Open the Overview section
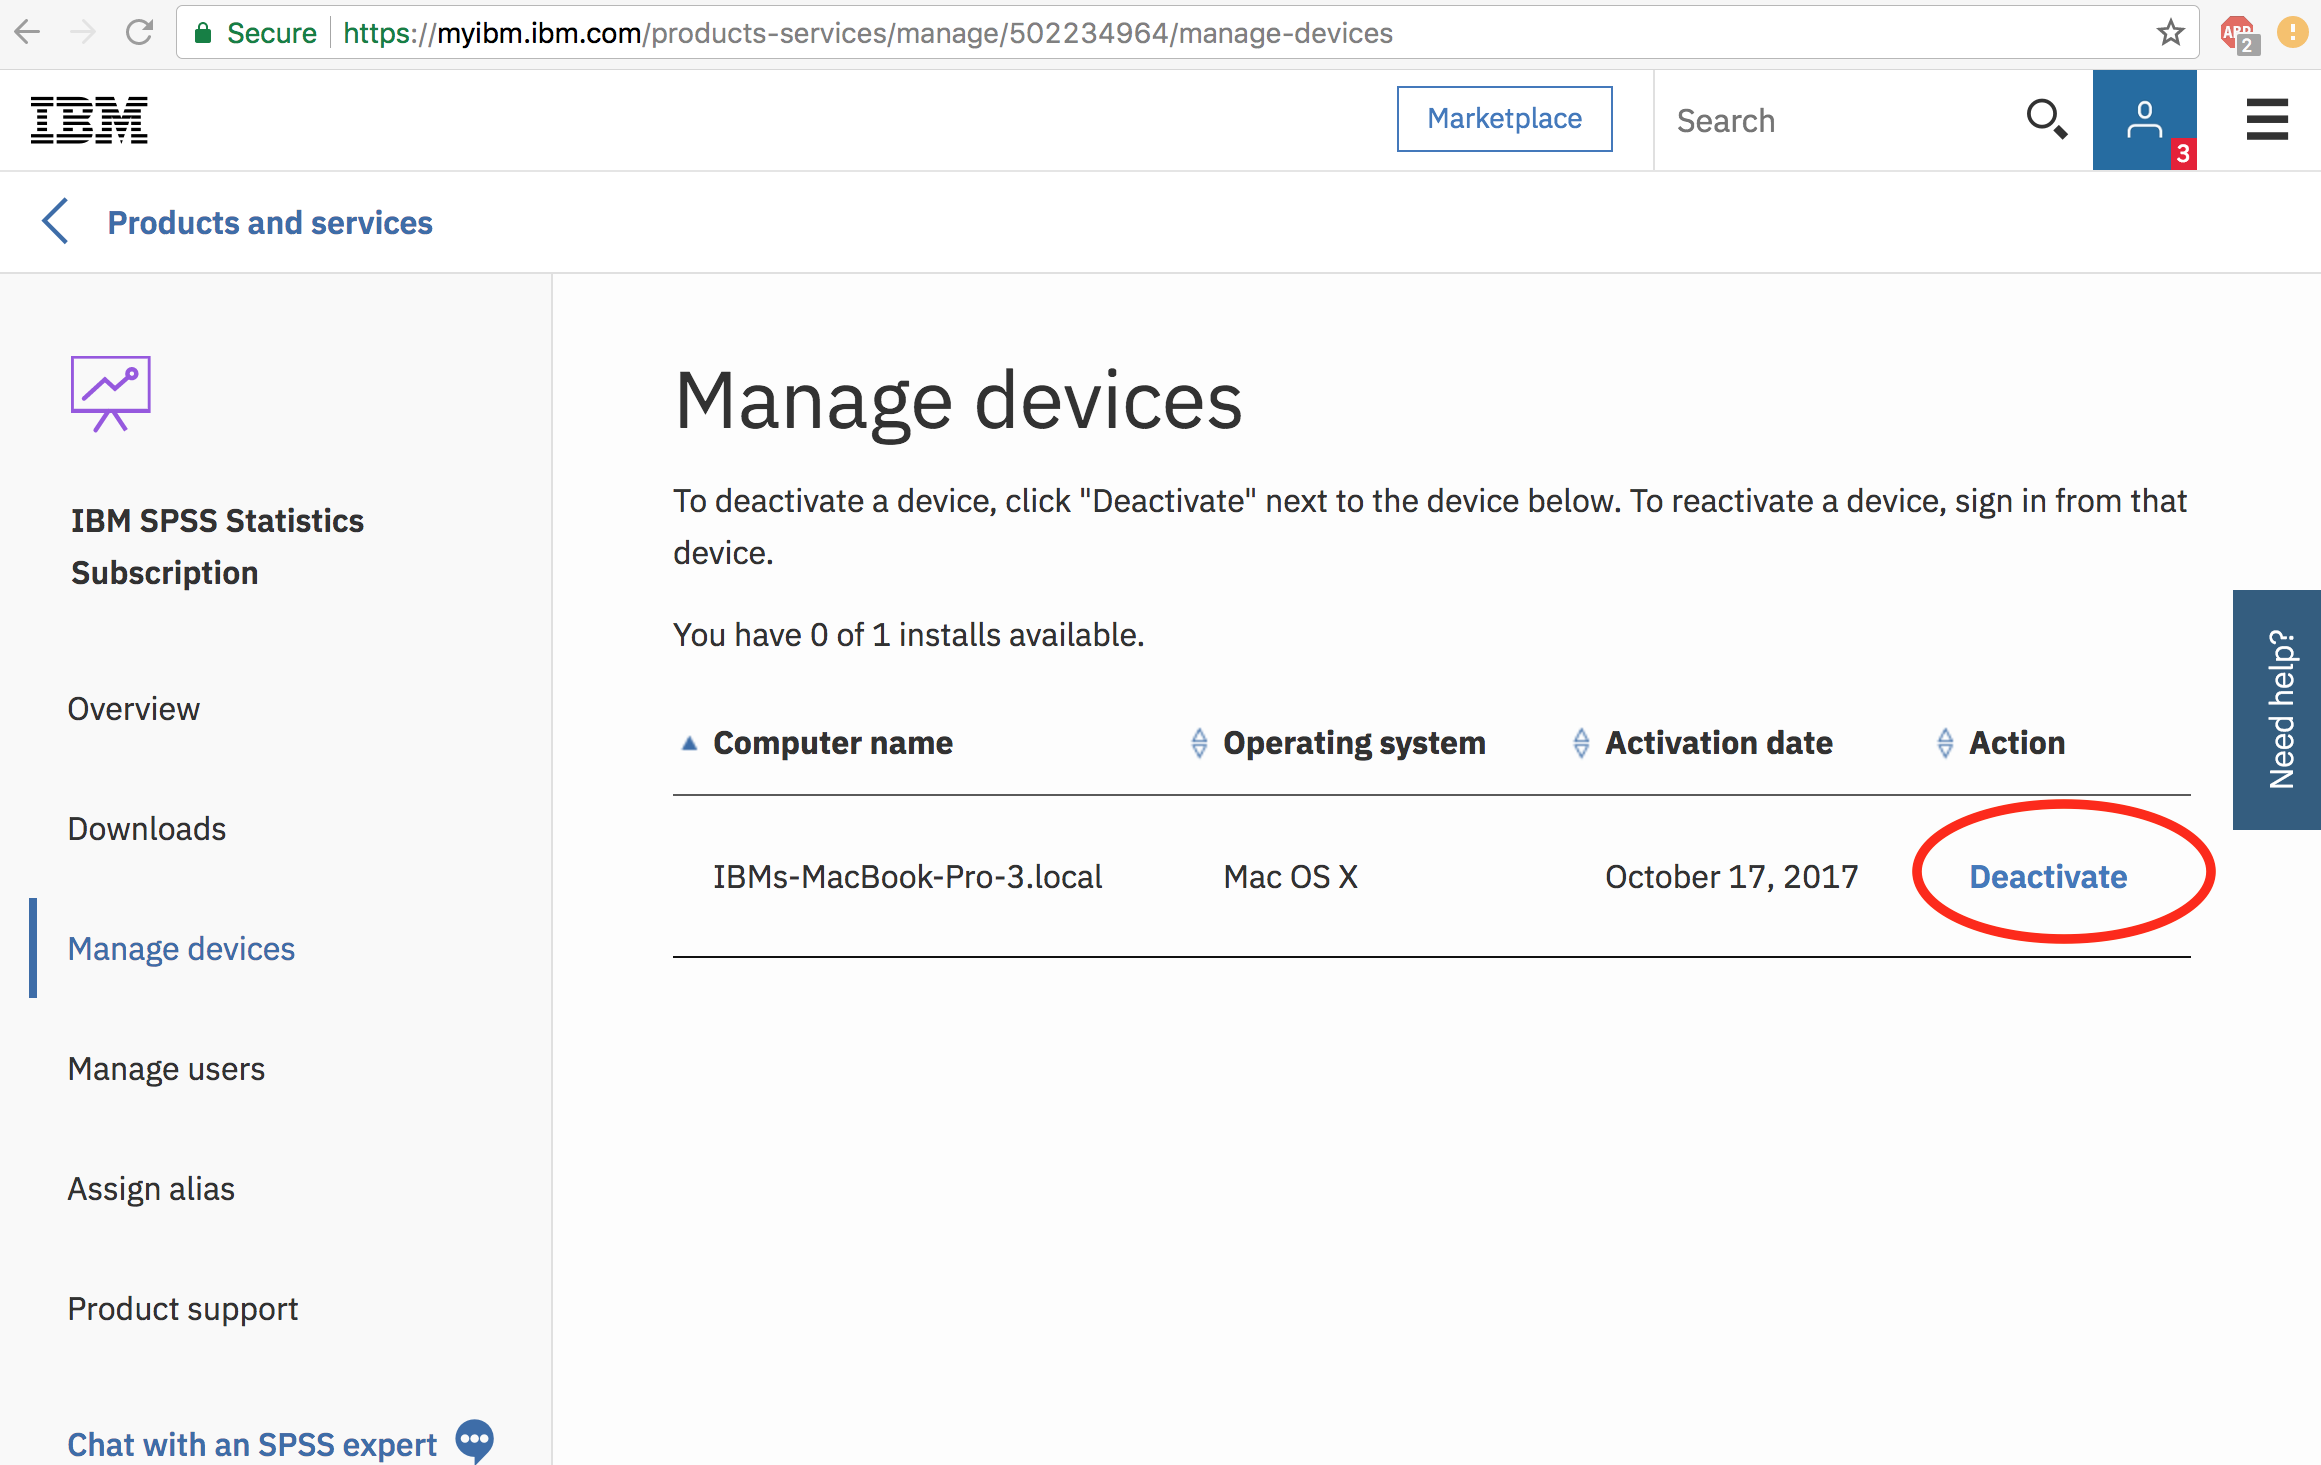 tap(133, 709)
